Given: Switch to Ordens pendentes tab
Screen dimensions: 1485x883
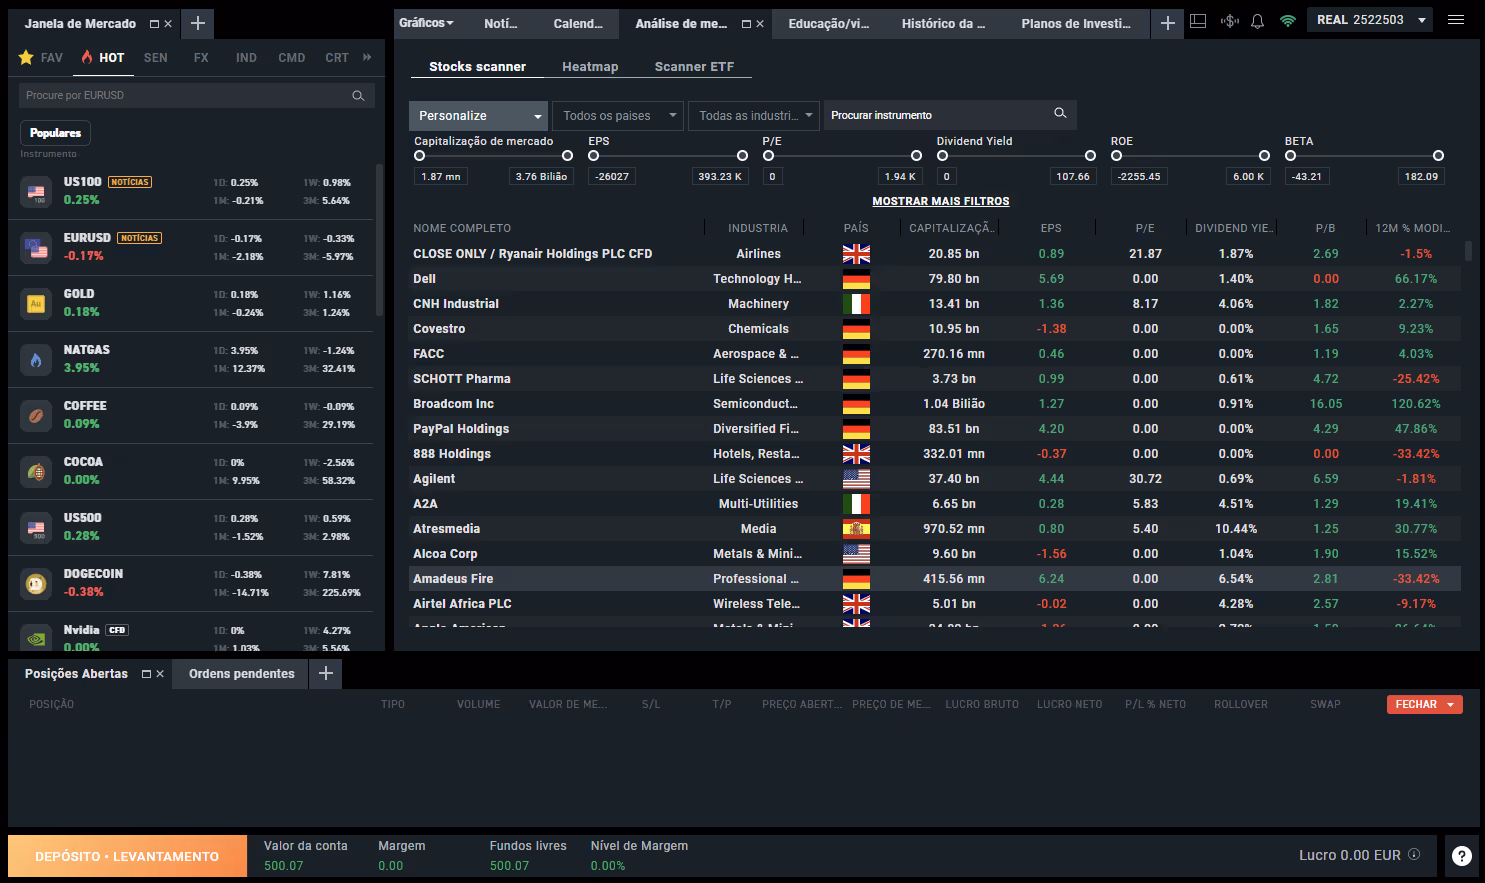Looking at the screenshot, I should tap(242, 674).
